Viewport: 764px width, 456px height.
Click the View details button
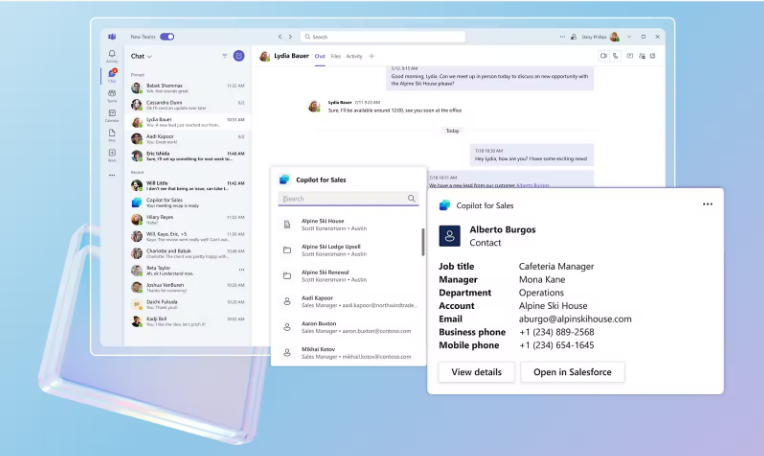[x=477, y=372]
